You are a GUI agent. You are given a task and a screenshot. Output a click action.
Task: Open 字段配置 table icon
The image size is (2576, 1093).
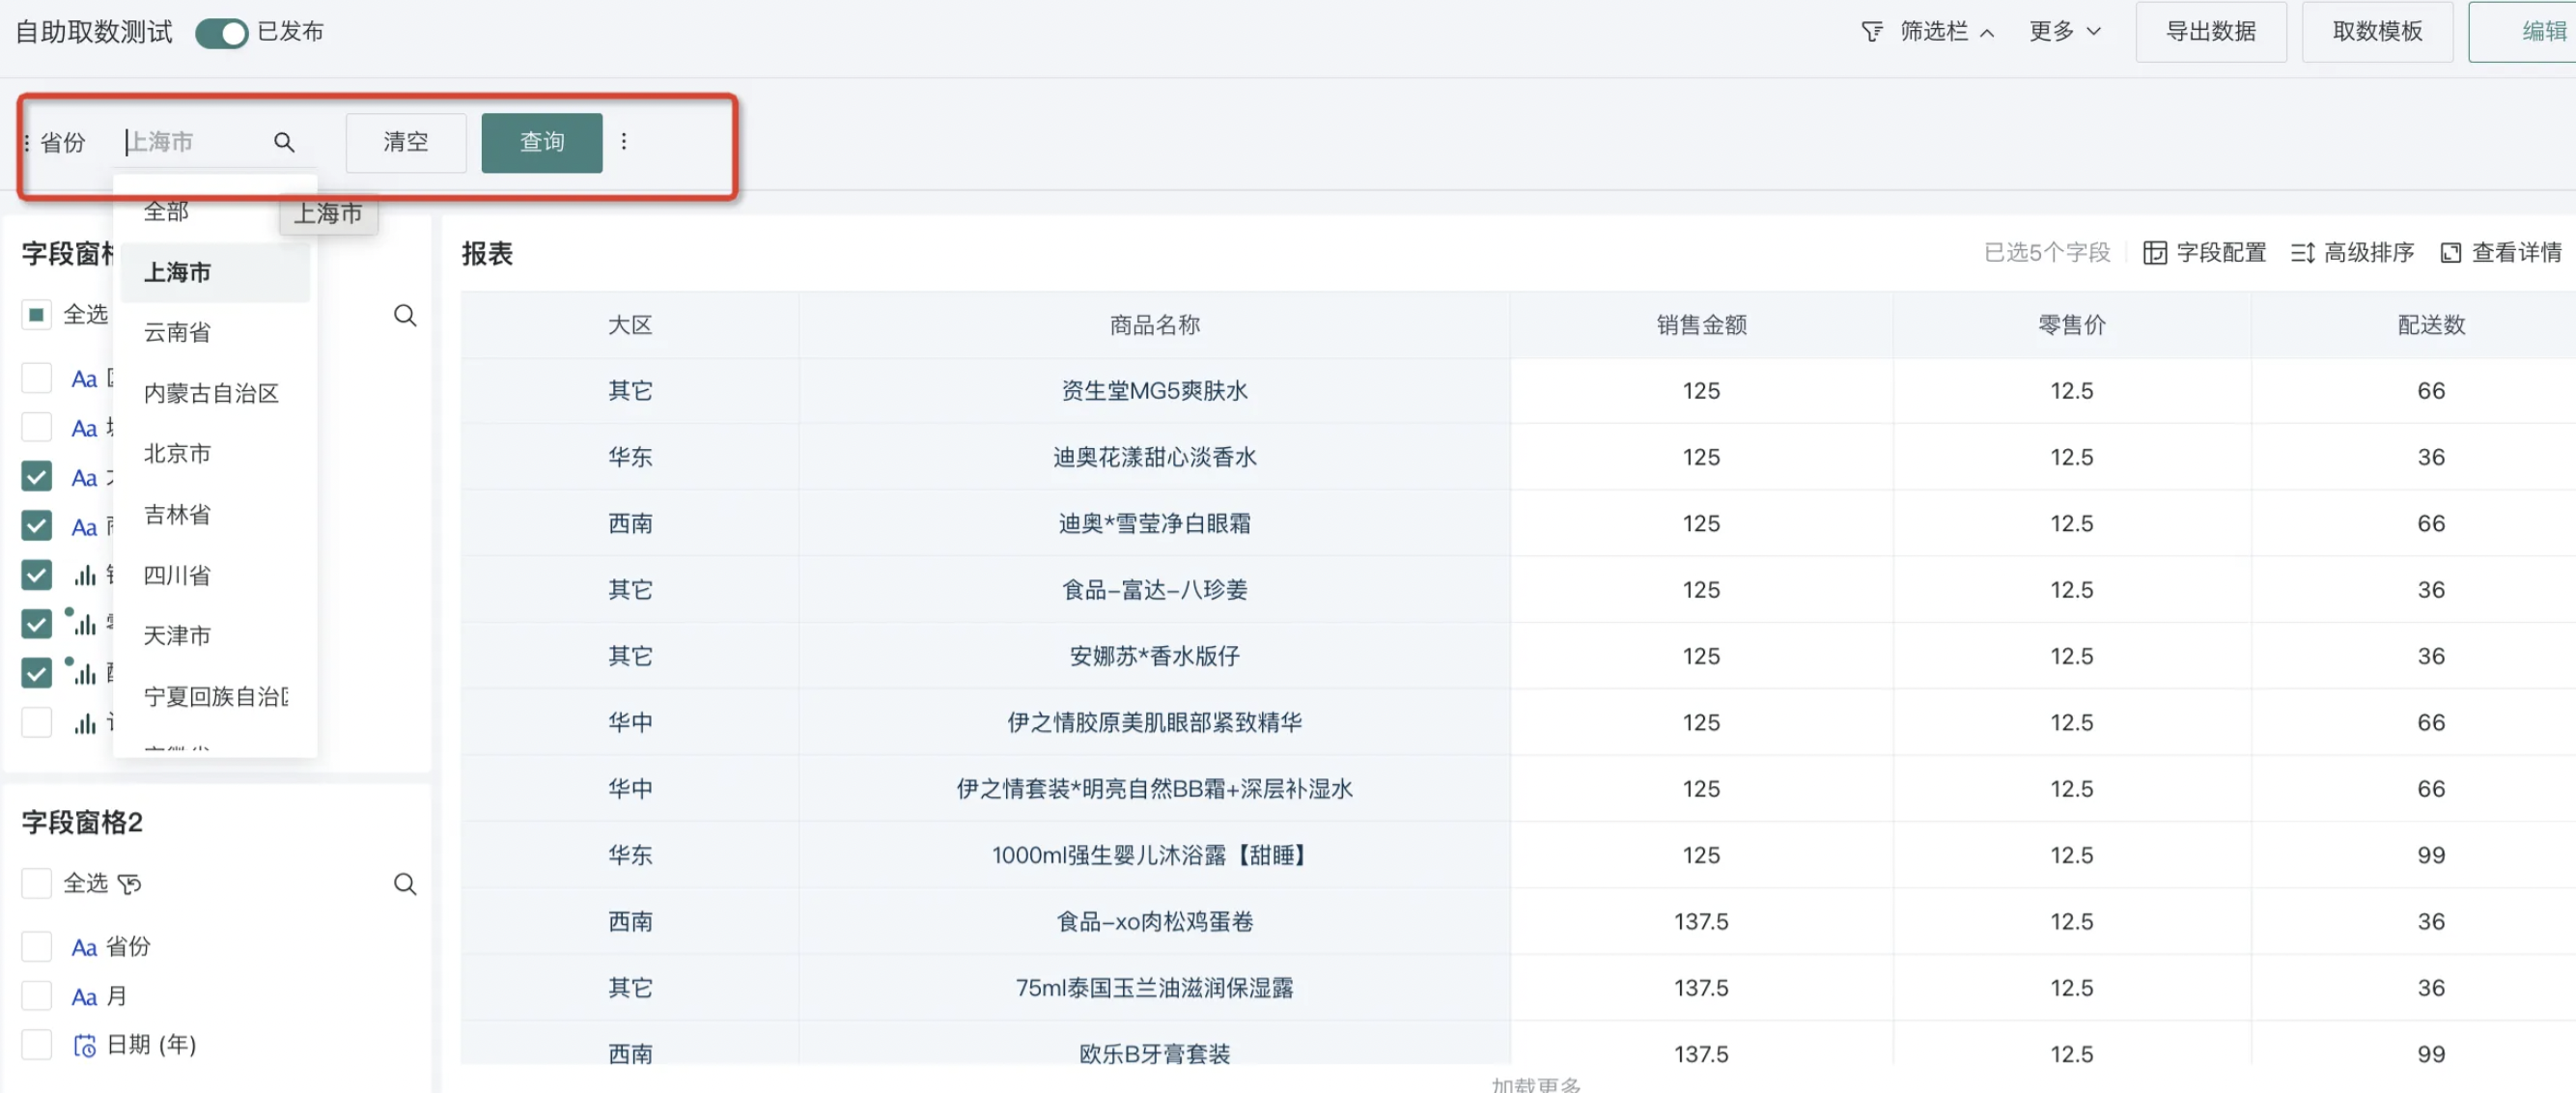[x=2154, y=253]
